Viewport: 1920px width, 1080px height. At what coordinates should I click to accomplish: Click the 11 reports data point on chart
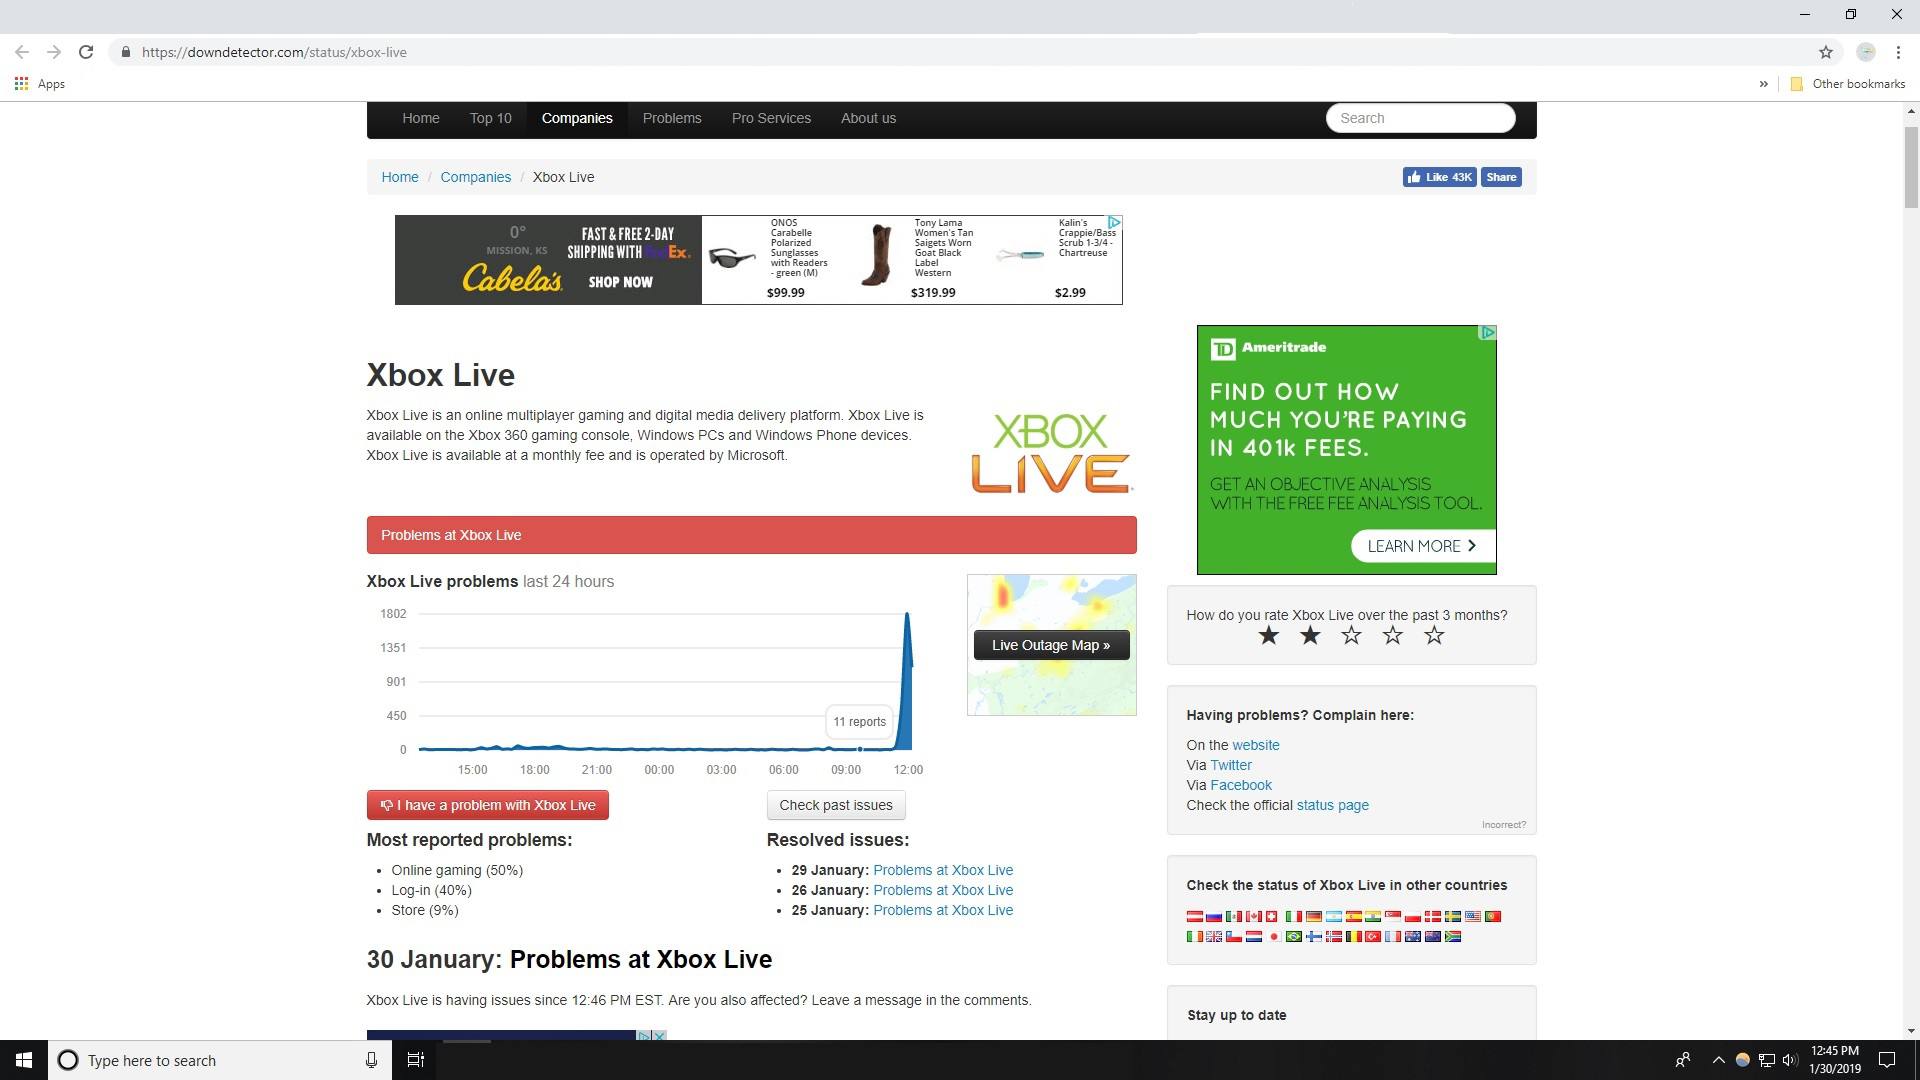point(860,748)
